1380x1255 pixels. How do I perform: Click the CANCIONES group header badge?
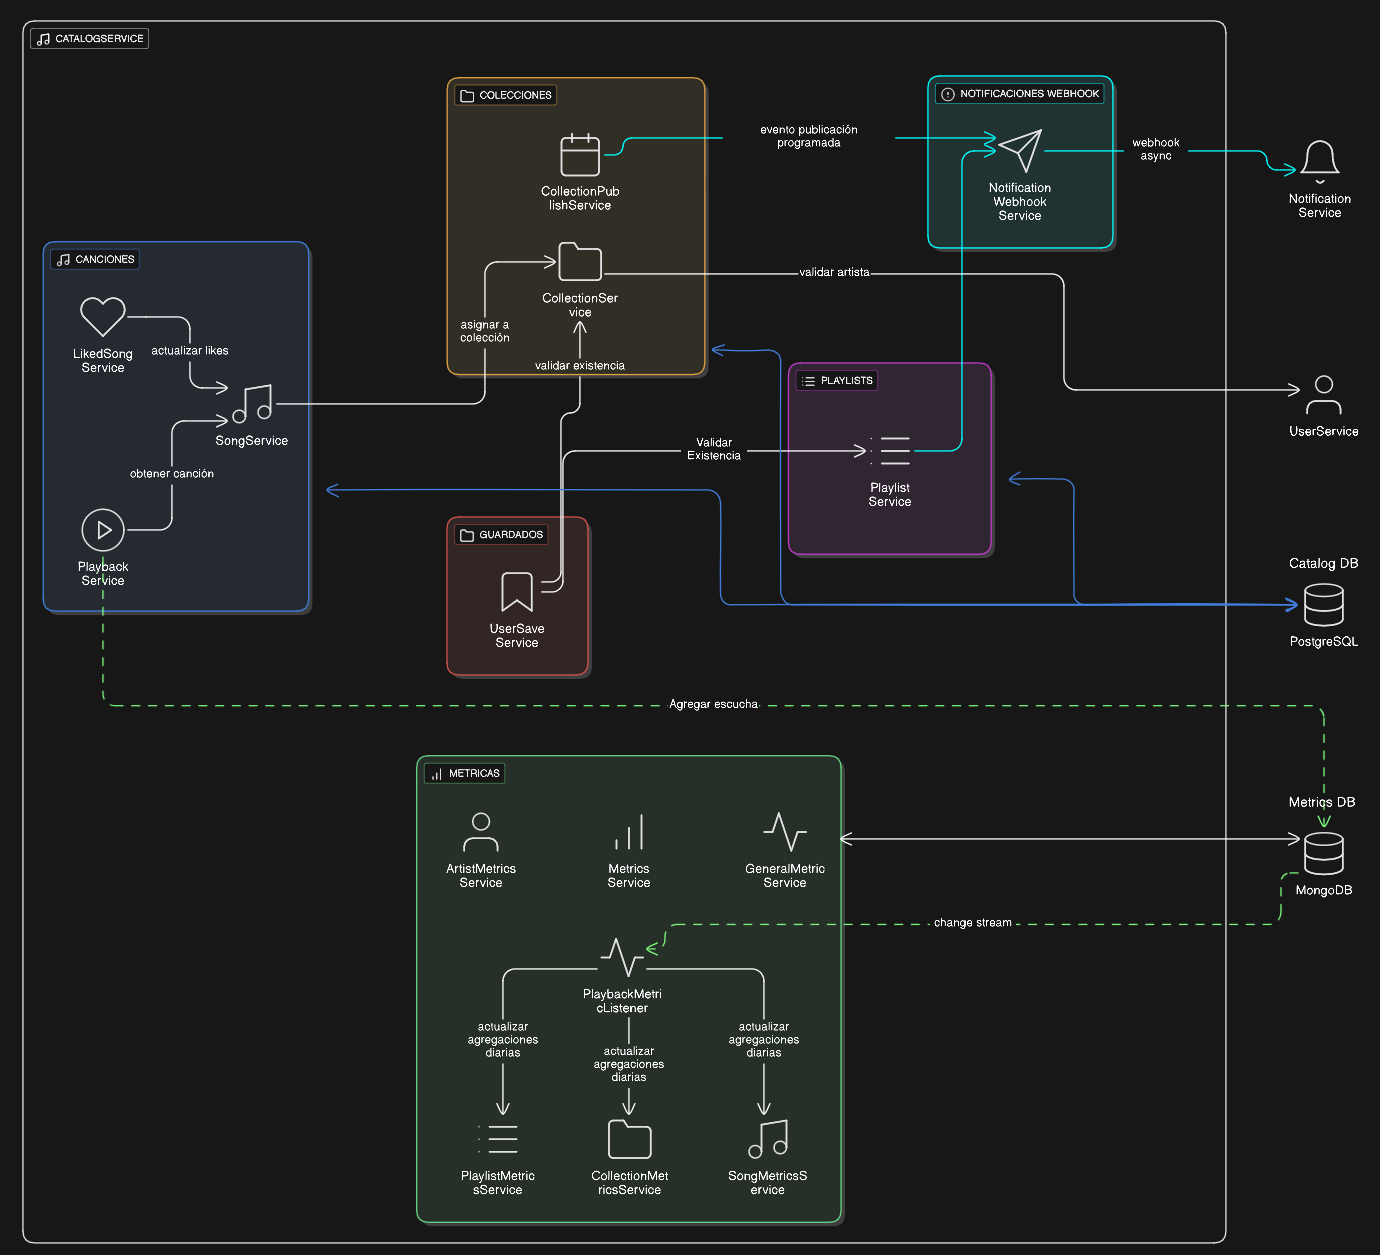click(94, 259)
